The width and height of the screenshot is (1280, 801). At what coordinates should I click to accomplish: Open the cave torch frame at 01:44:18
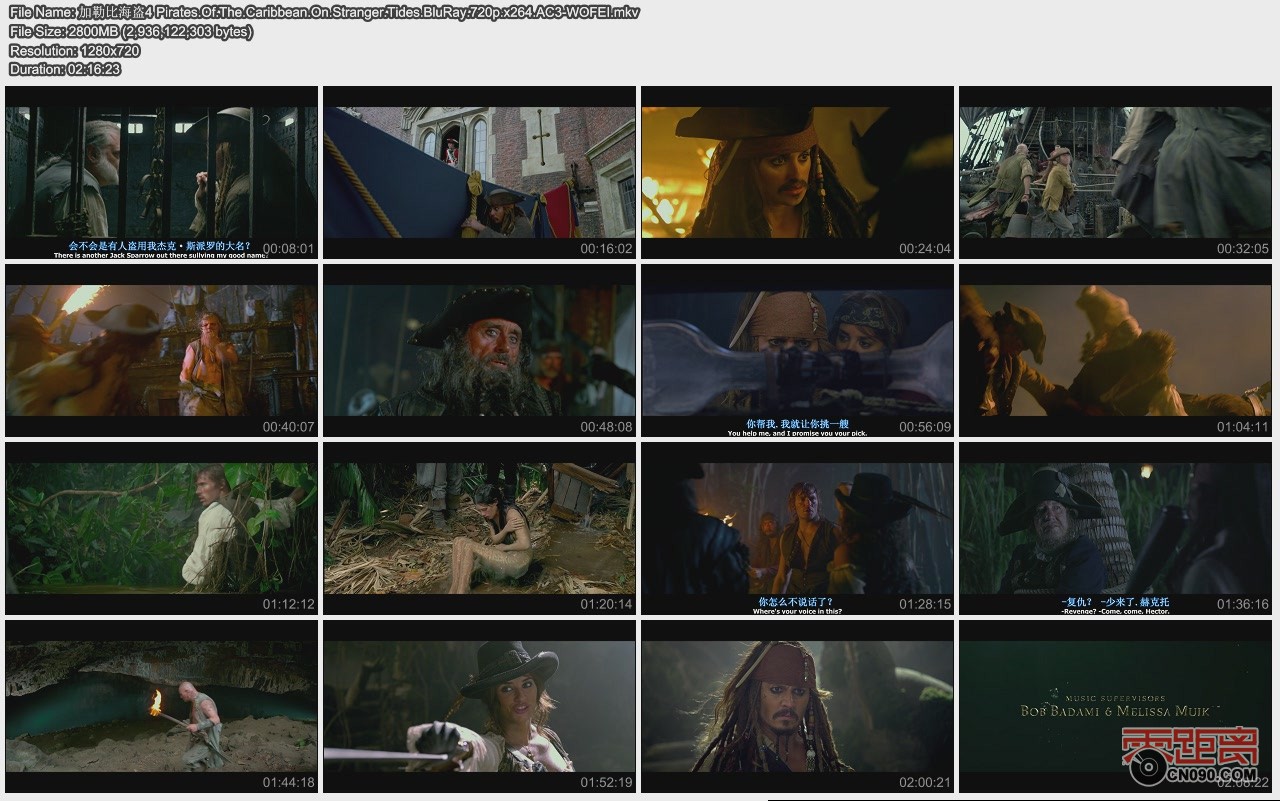(161, 706)
